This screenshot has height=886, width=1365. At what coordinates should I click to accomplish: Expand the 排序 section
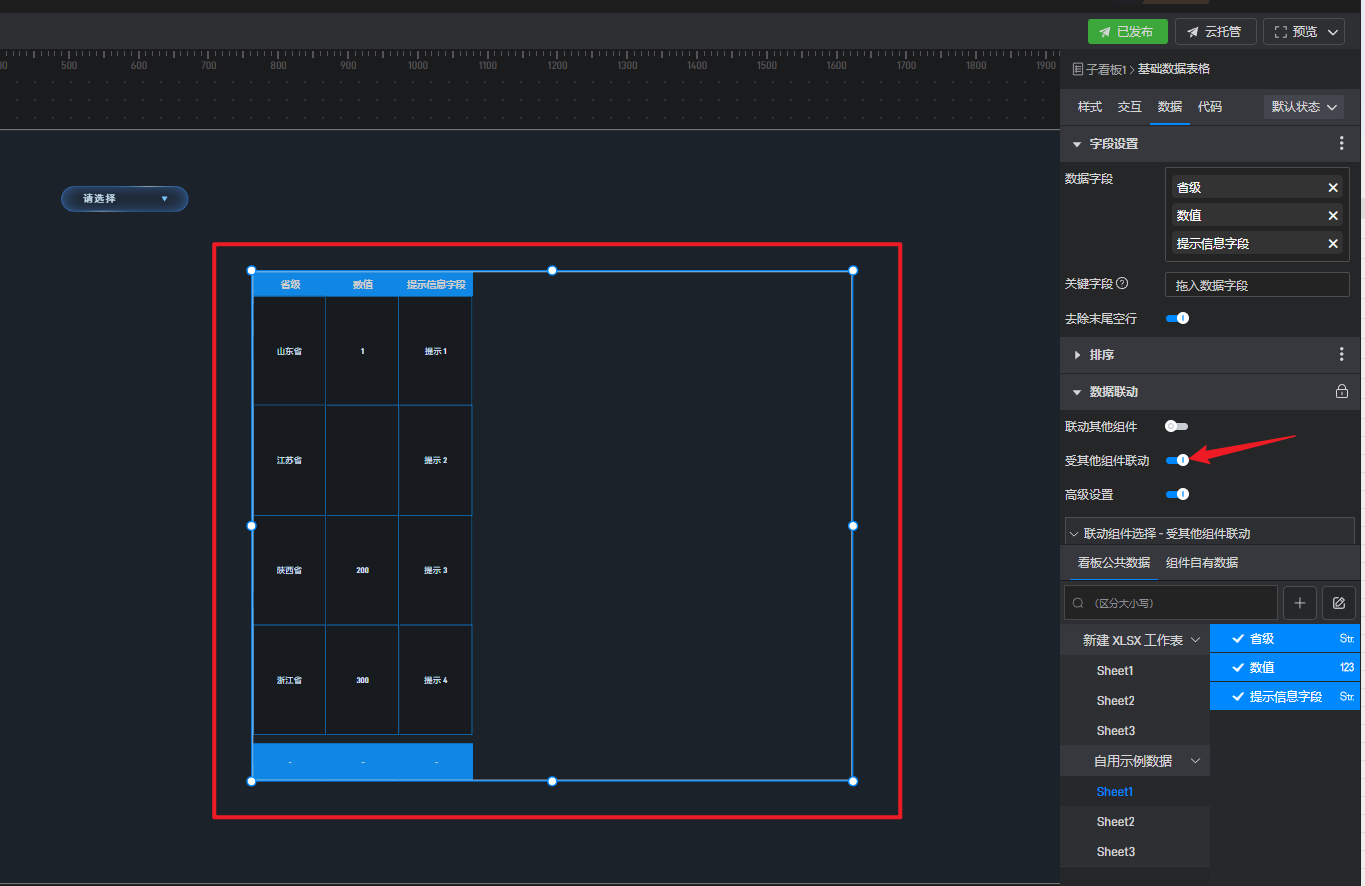click(1077, 355)
